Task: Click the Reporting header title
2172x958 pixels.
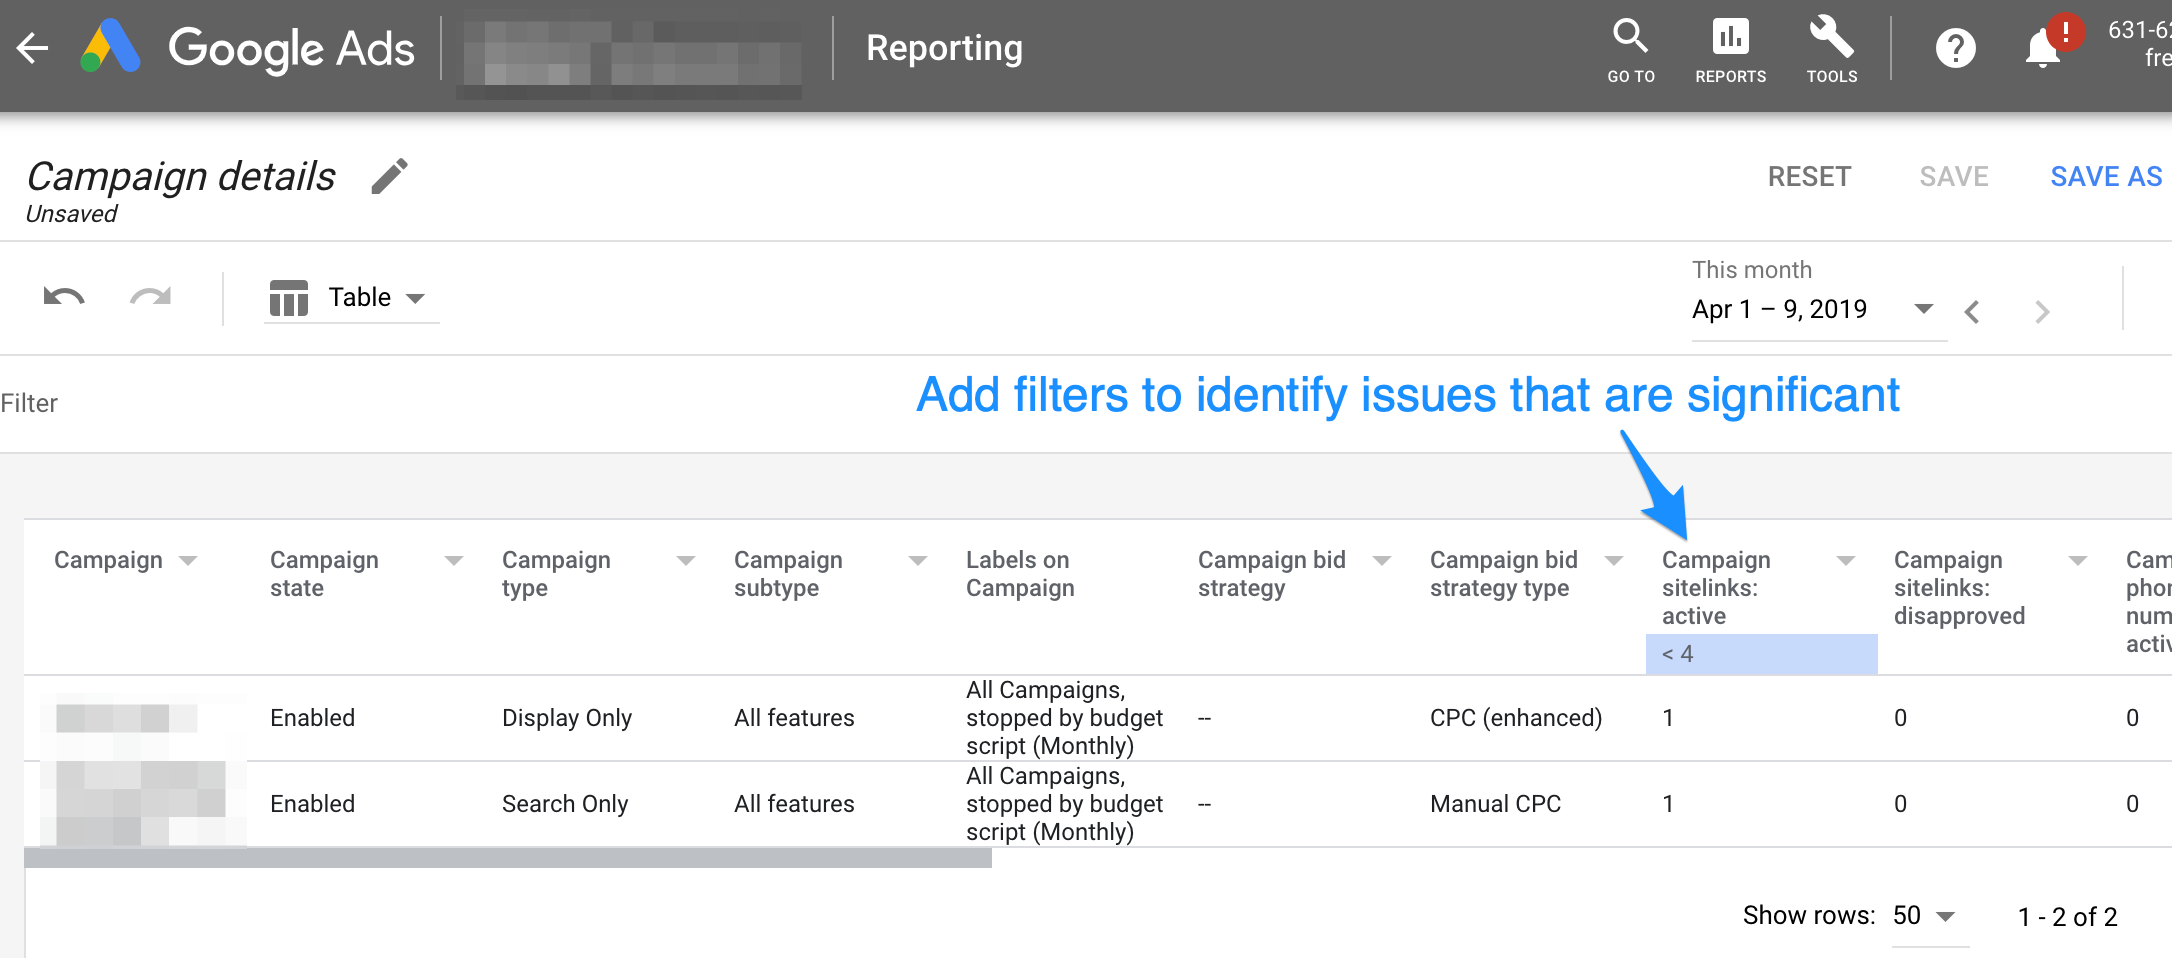Action: point(944,48)
